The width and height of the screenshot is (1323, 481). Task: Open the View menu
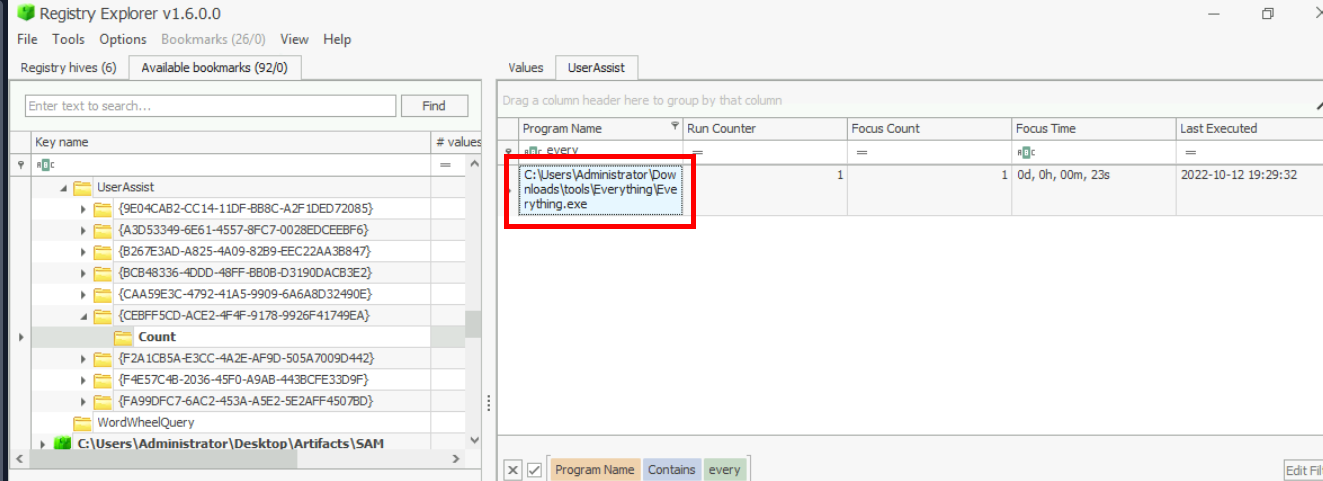pyautogui.click(x=294, y=39)
